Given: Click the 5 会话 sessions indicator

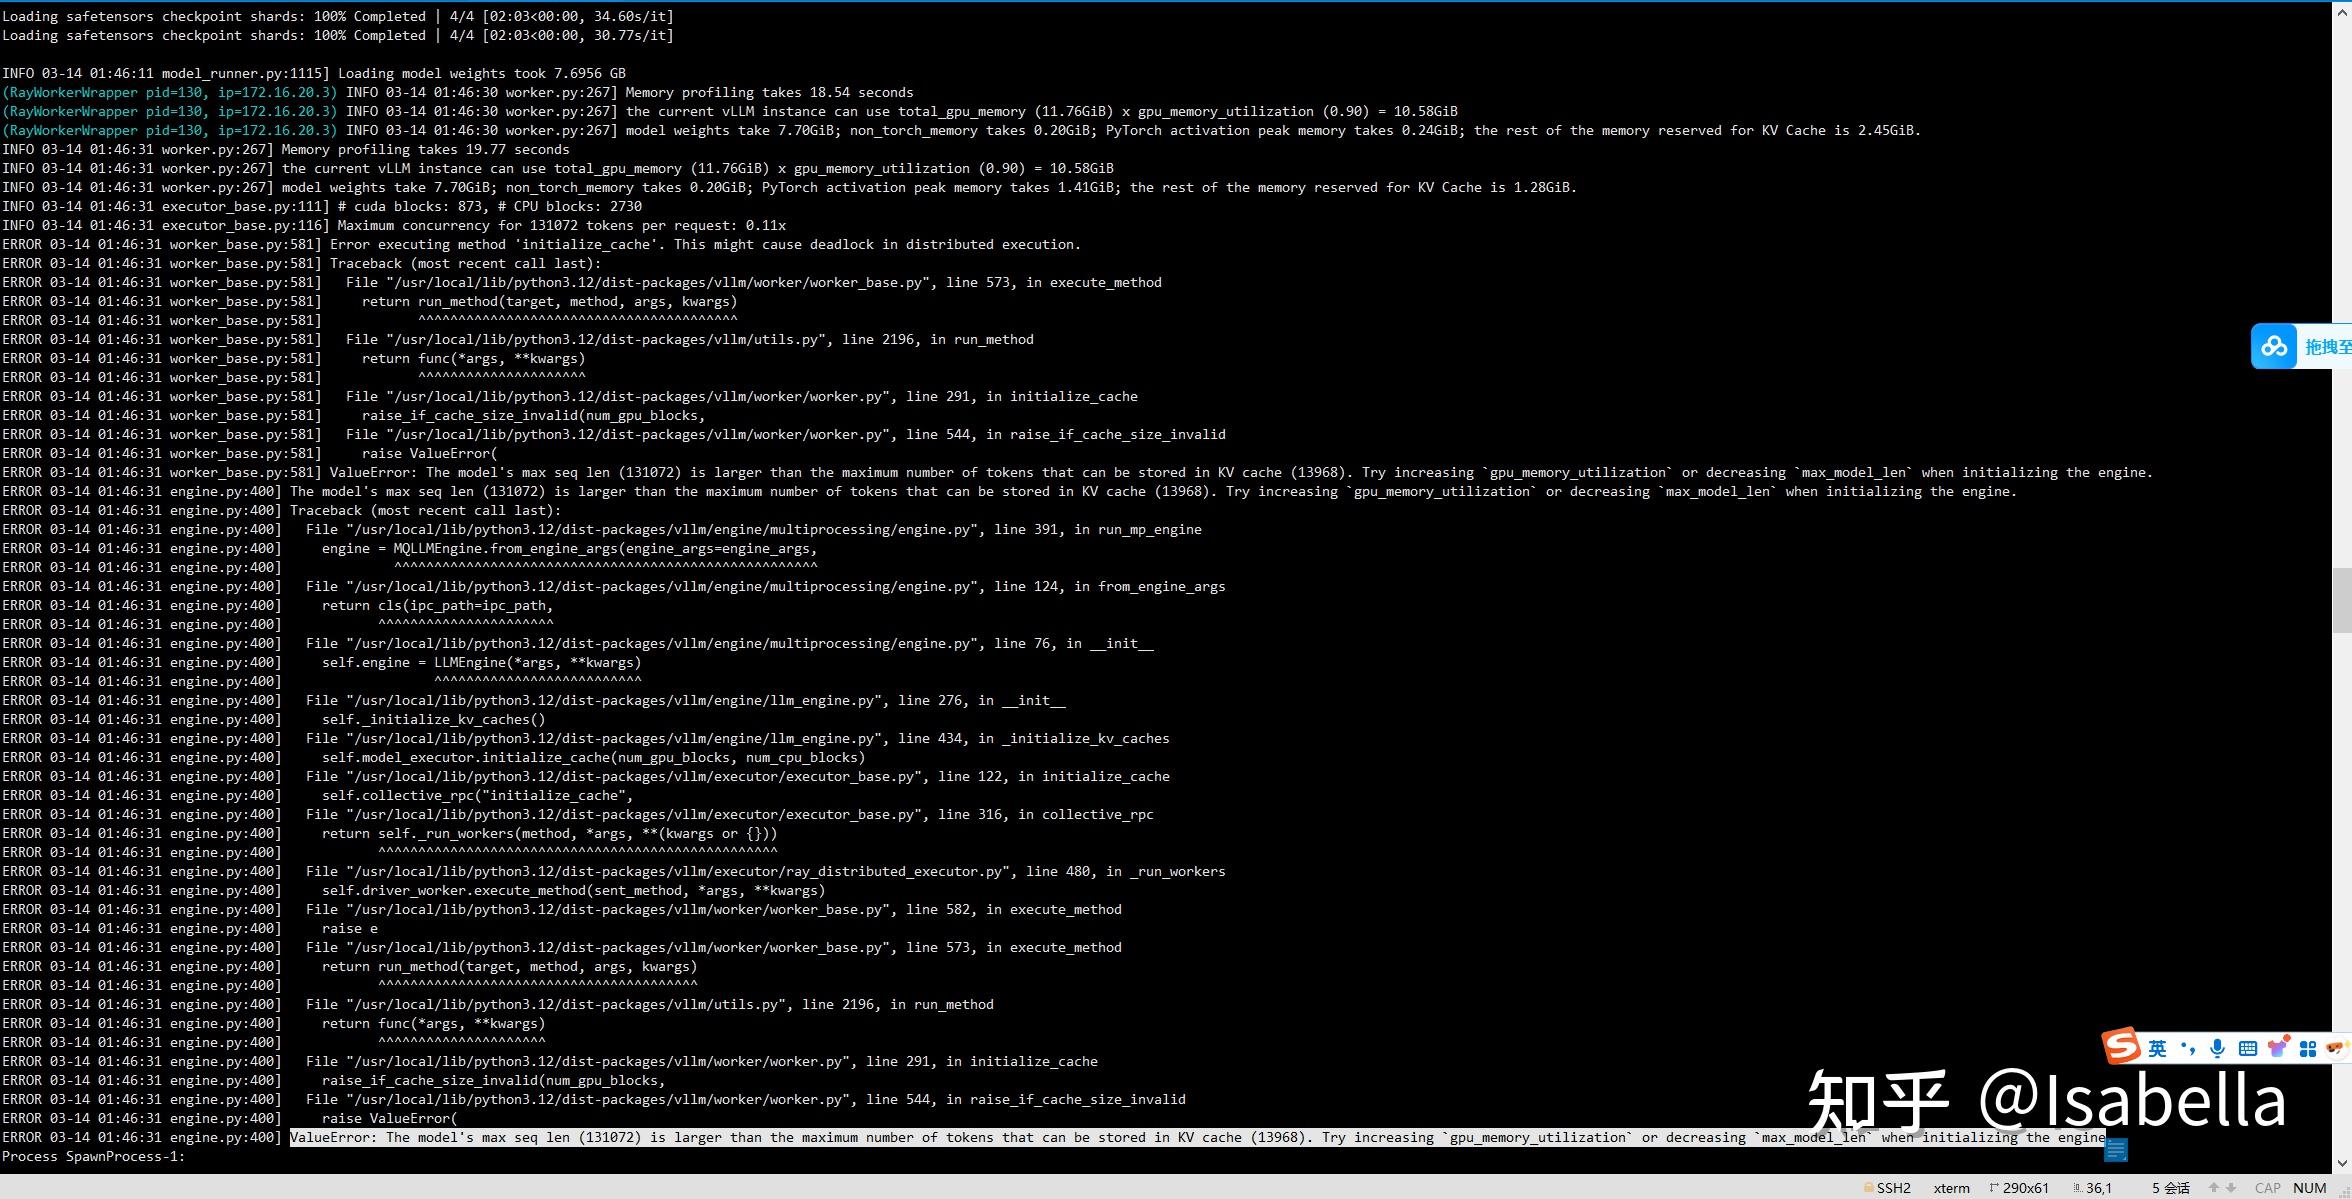Looking at the screenshot, I should pos(2170,1188).
